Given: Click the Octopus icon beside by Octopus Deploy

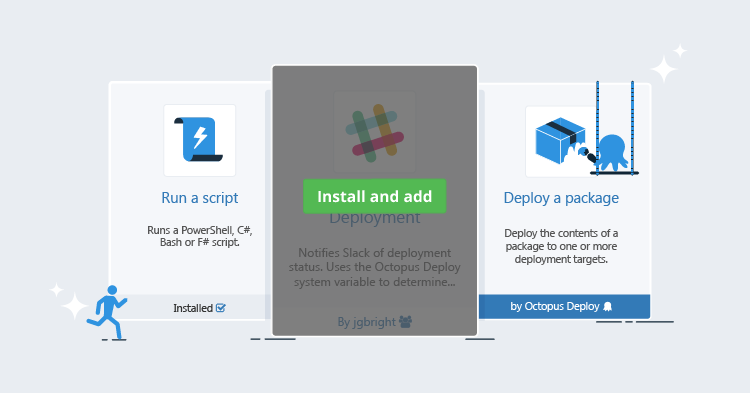Looking at the screenshot, I should [x=607, y=306].
